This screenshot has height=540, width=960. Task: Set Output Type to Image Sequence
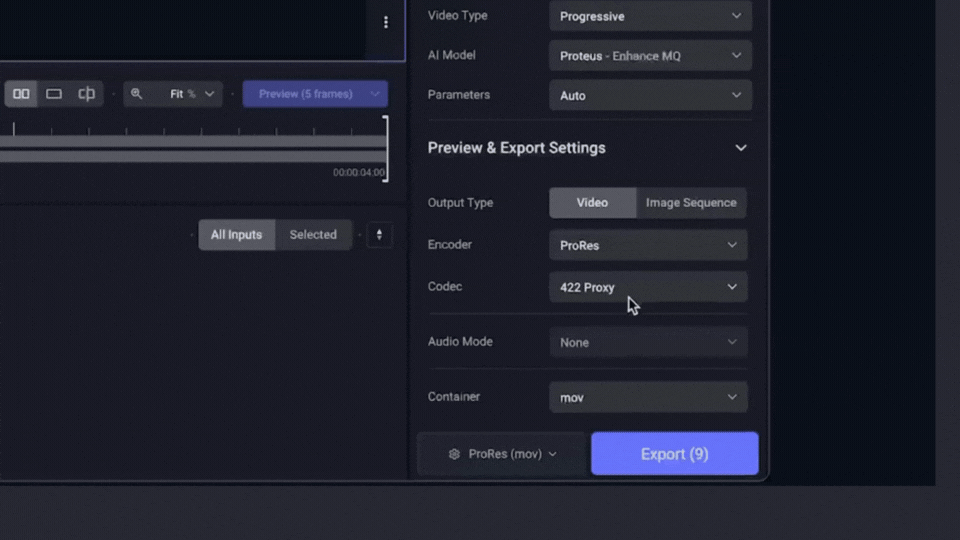point(691,203)
